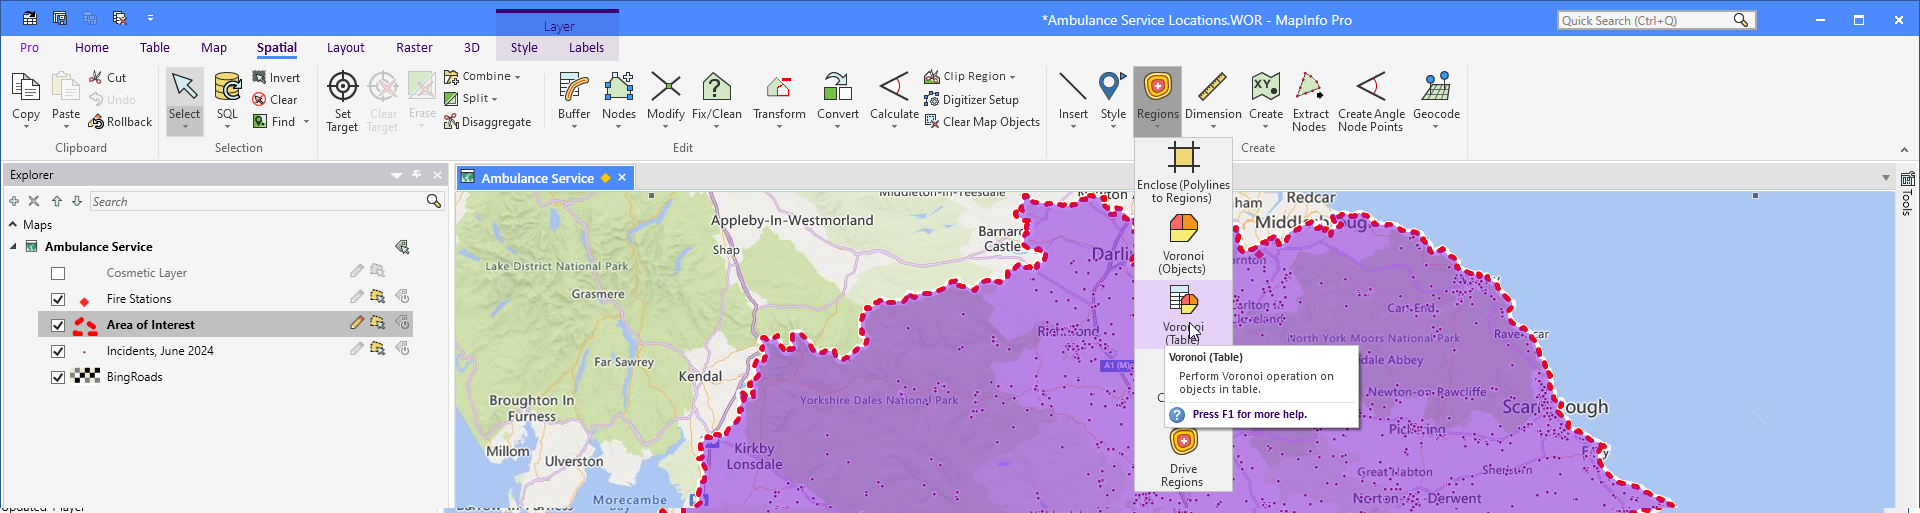Switch to the Map tab

214,48
